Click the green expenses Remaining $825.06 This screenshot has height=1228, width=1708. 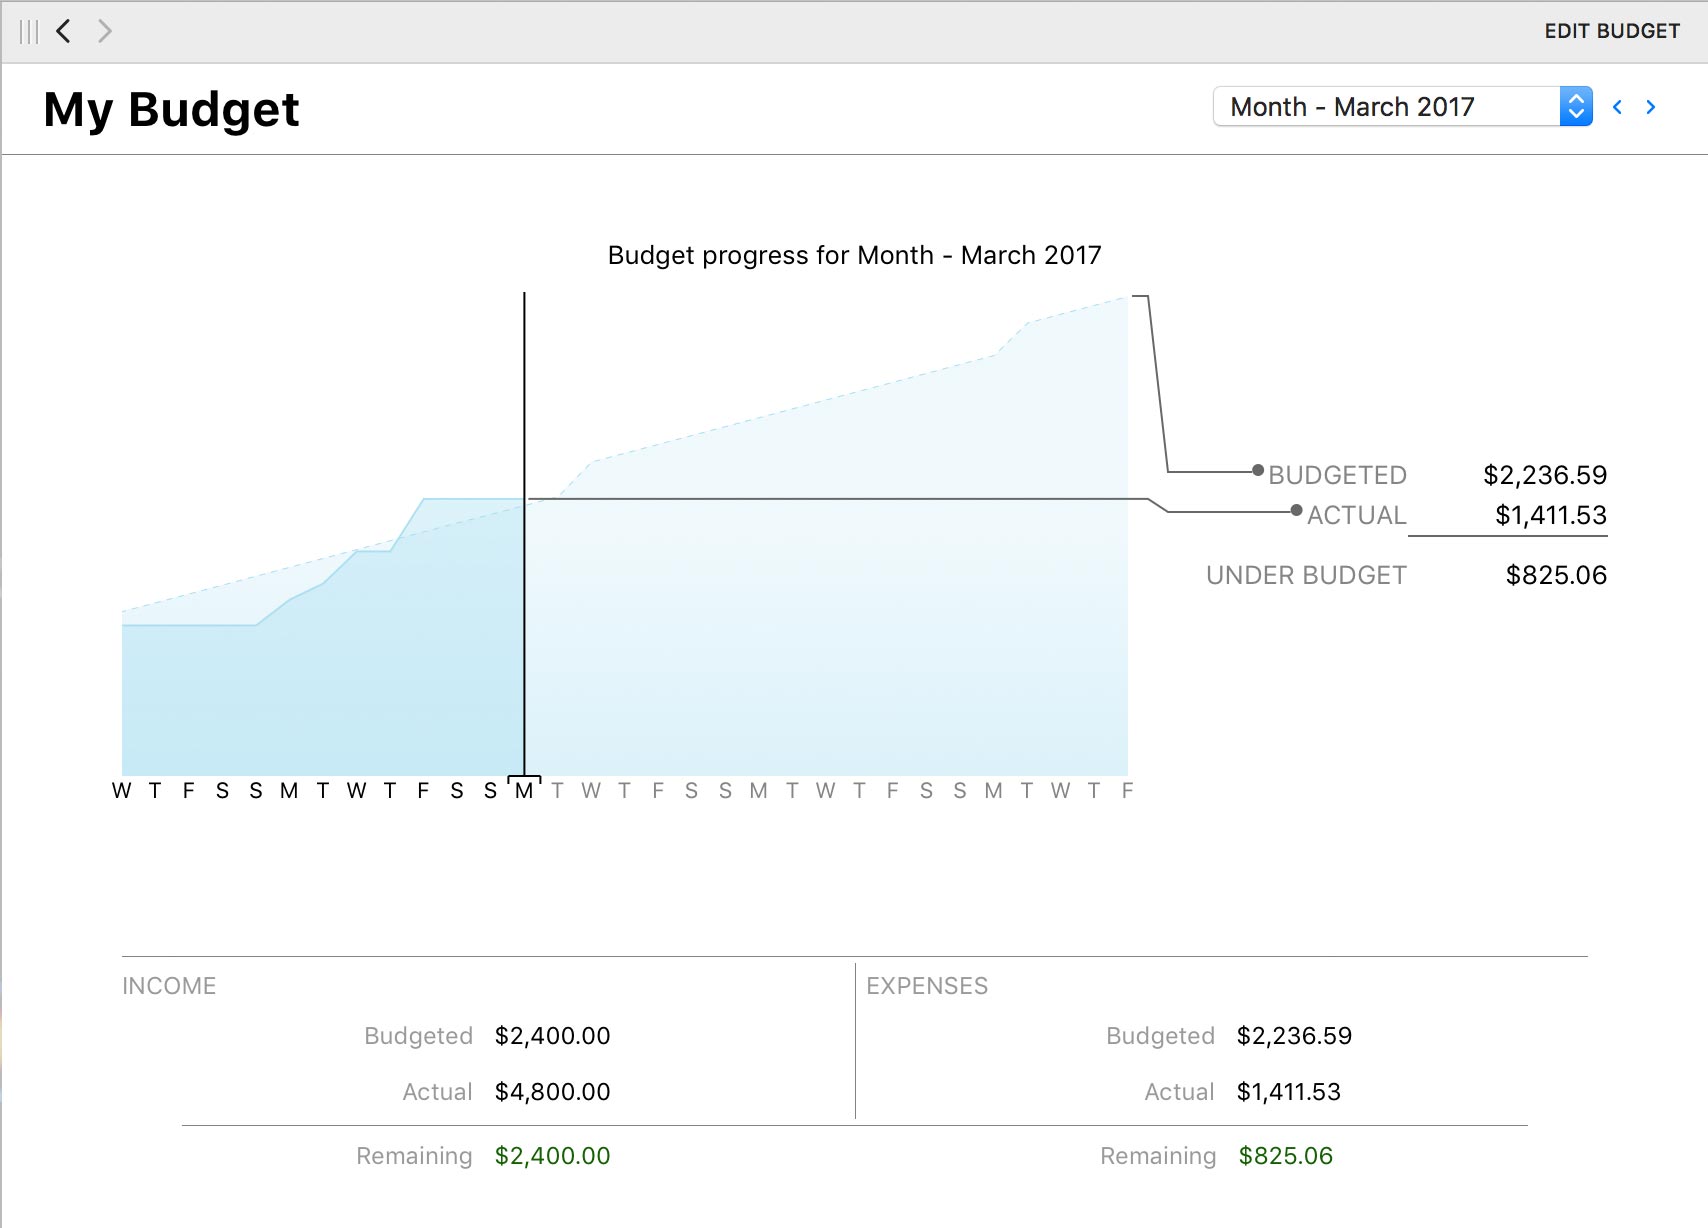[1285, 1156]
